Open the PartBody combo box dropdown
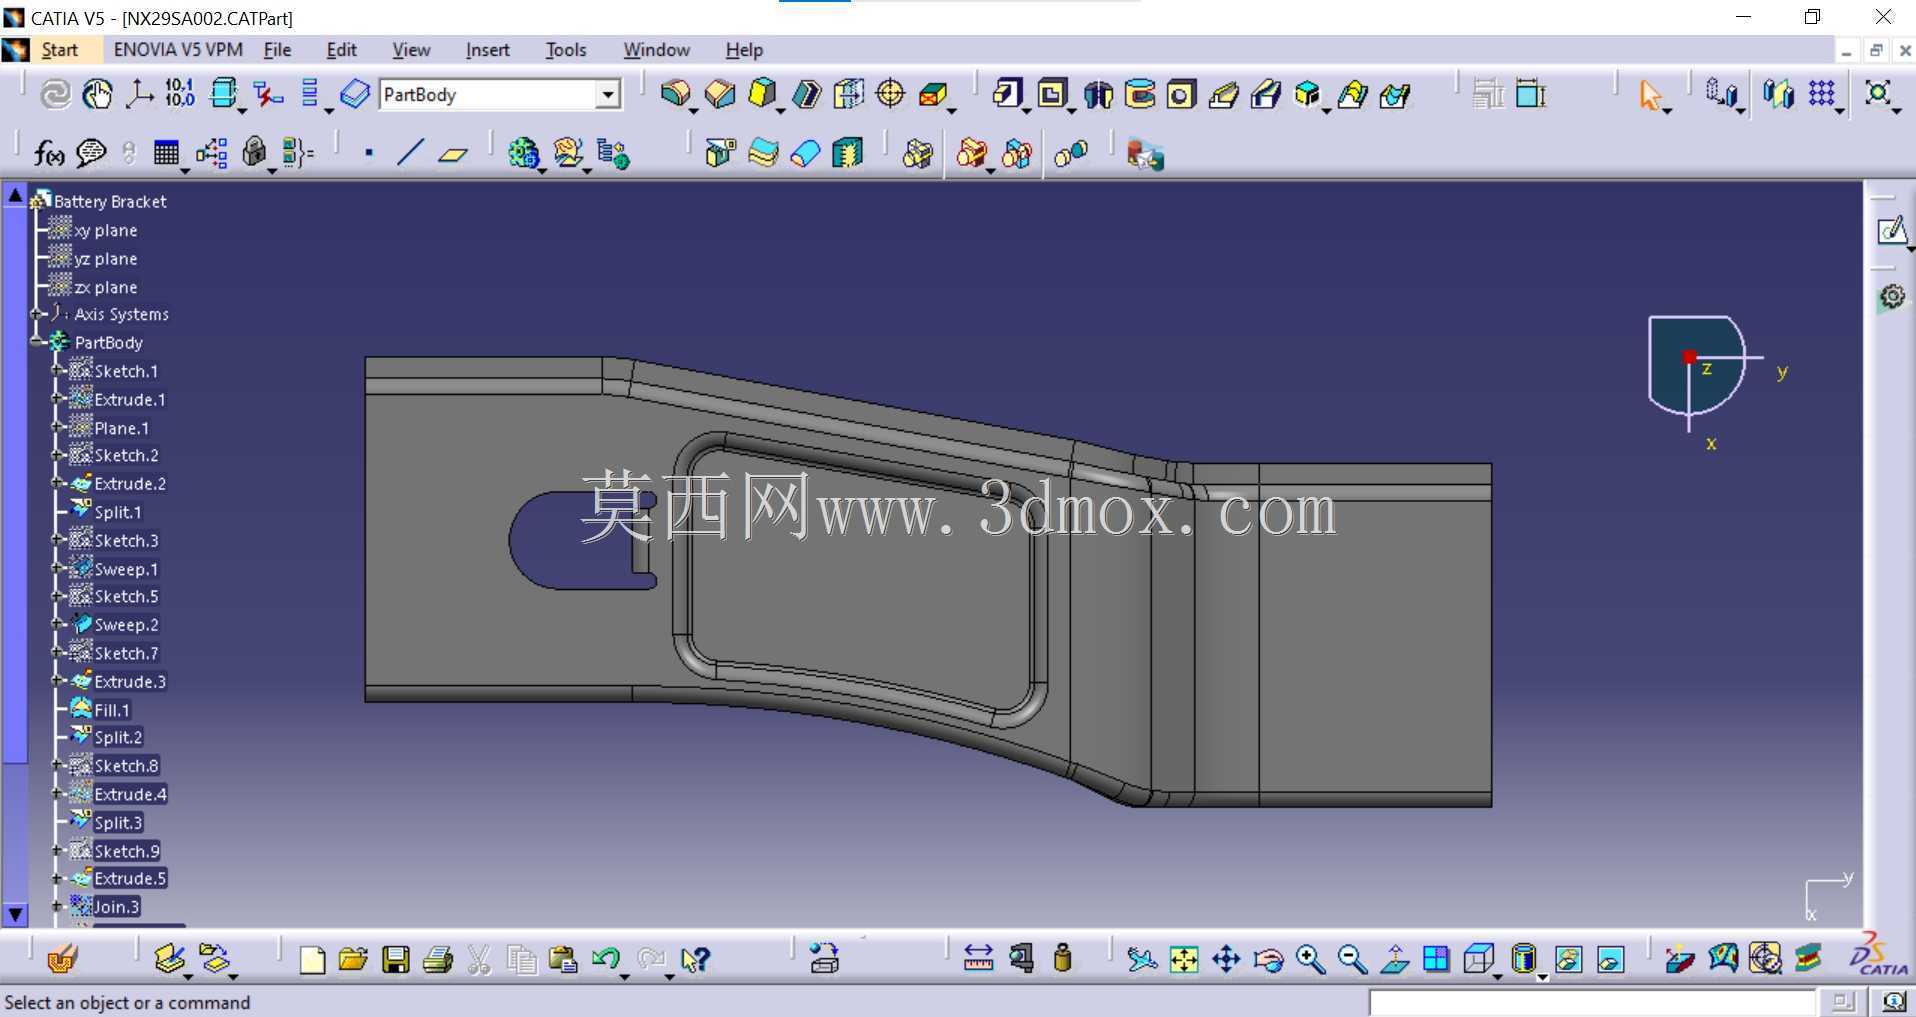The image size is (1916, 1017). 607,95
